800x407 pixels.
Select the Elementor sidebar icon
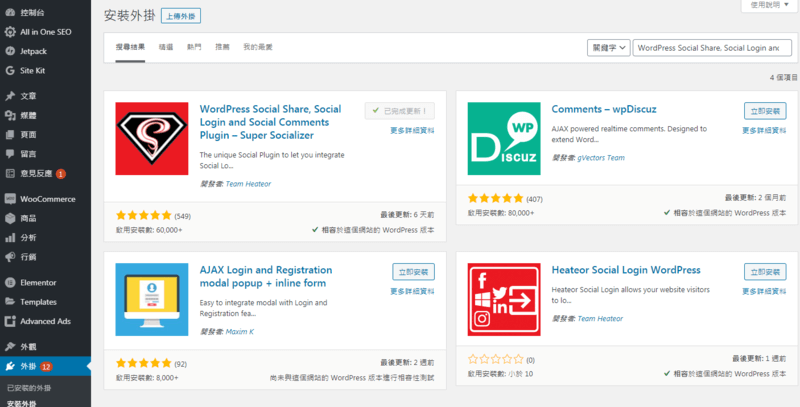pos(9,283)
